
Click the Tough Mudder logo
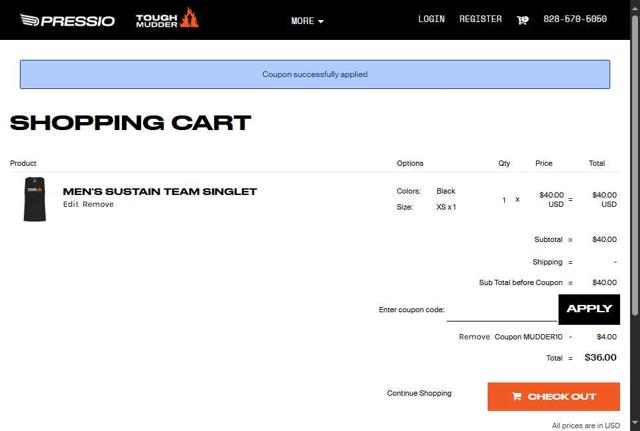click(x=167, y=18)
